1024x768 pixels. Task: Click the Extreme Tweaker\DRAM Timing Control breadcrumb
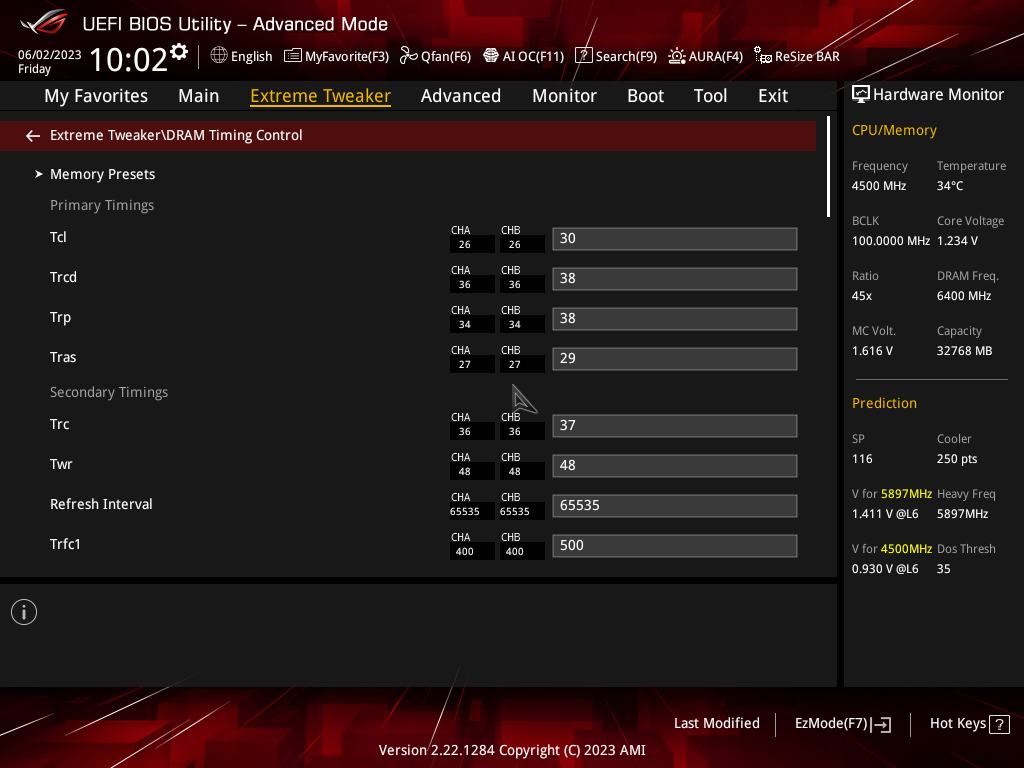coord(176,135)
